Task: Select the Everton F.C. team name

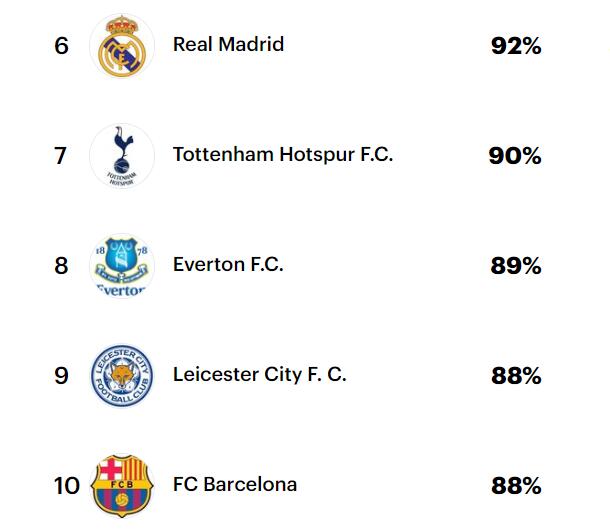Action: point(228,264)
